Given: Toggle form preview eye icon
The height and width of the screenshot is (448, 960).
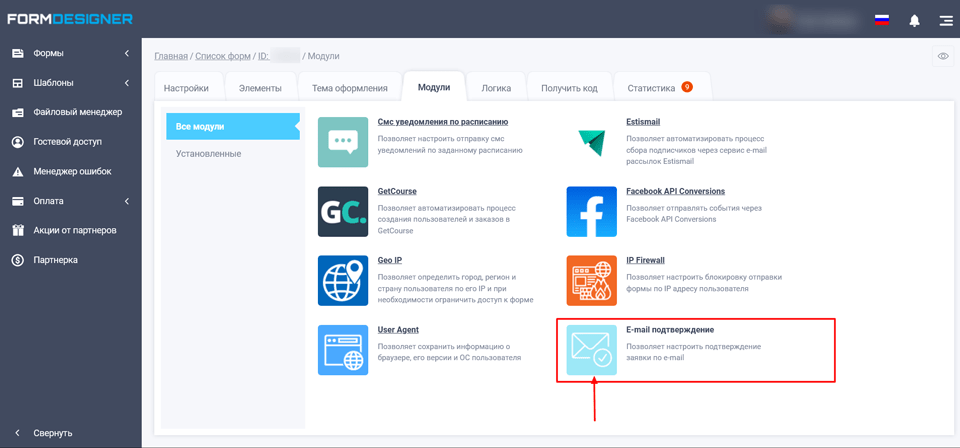Looking at the screenshot, I should coord(943,56).
